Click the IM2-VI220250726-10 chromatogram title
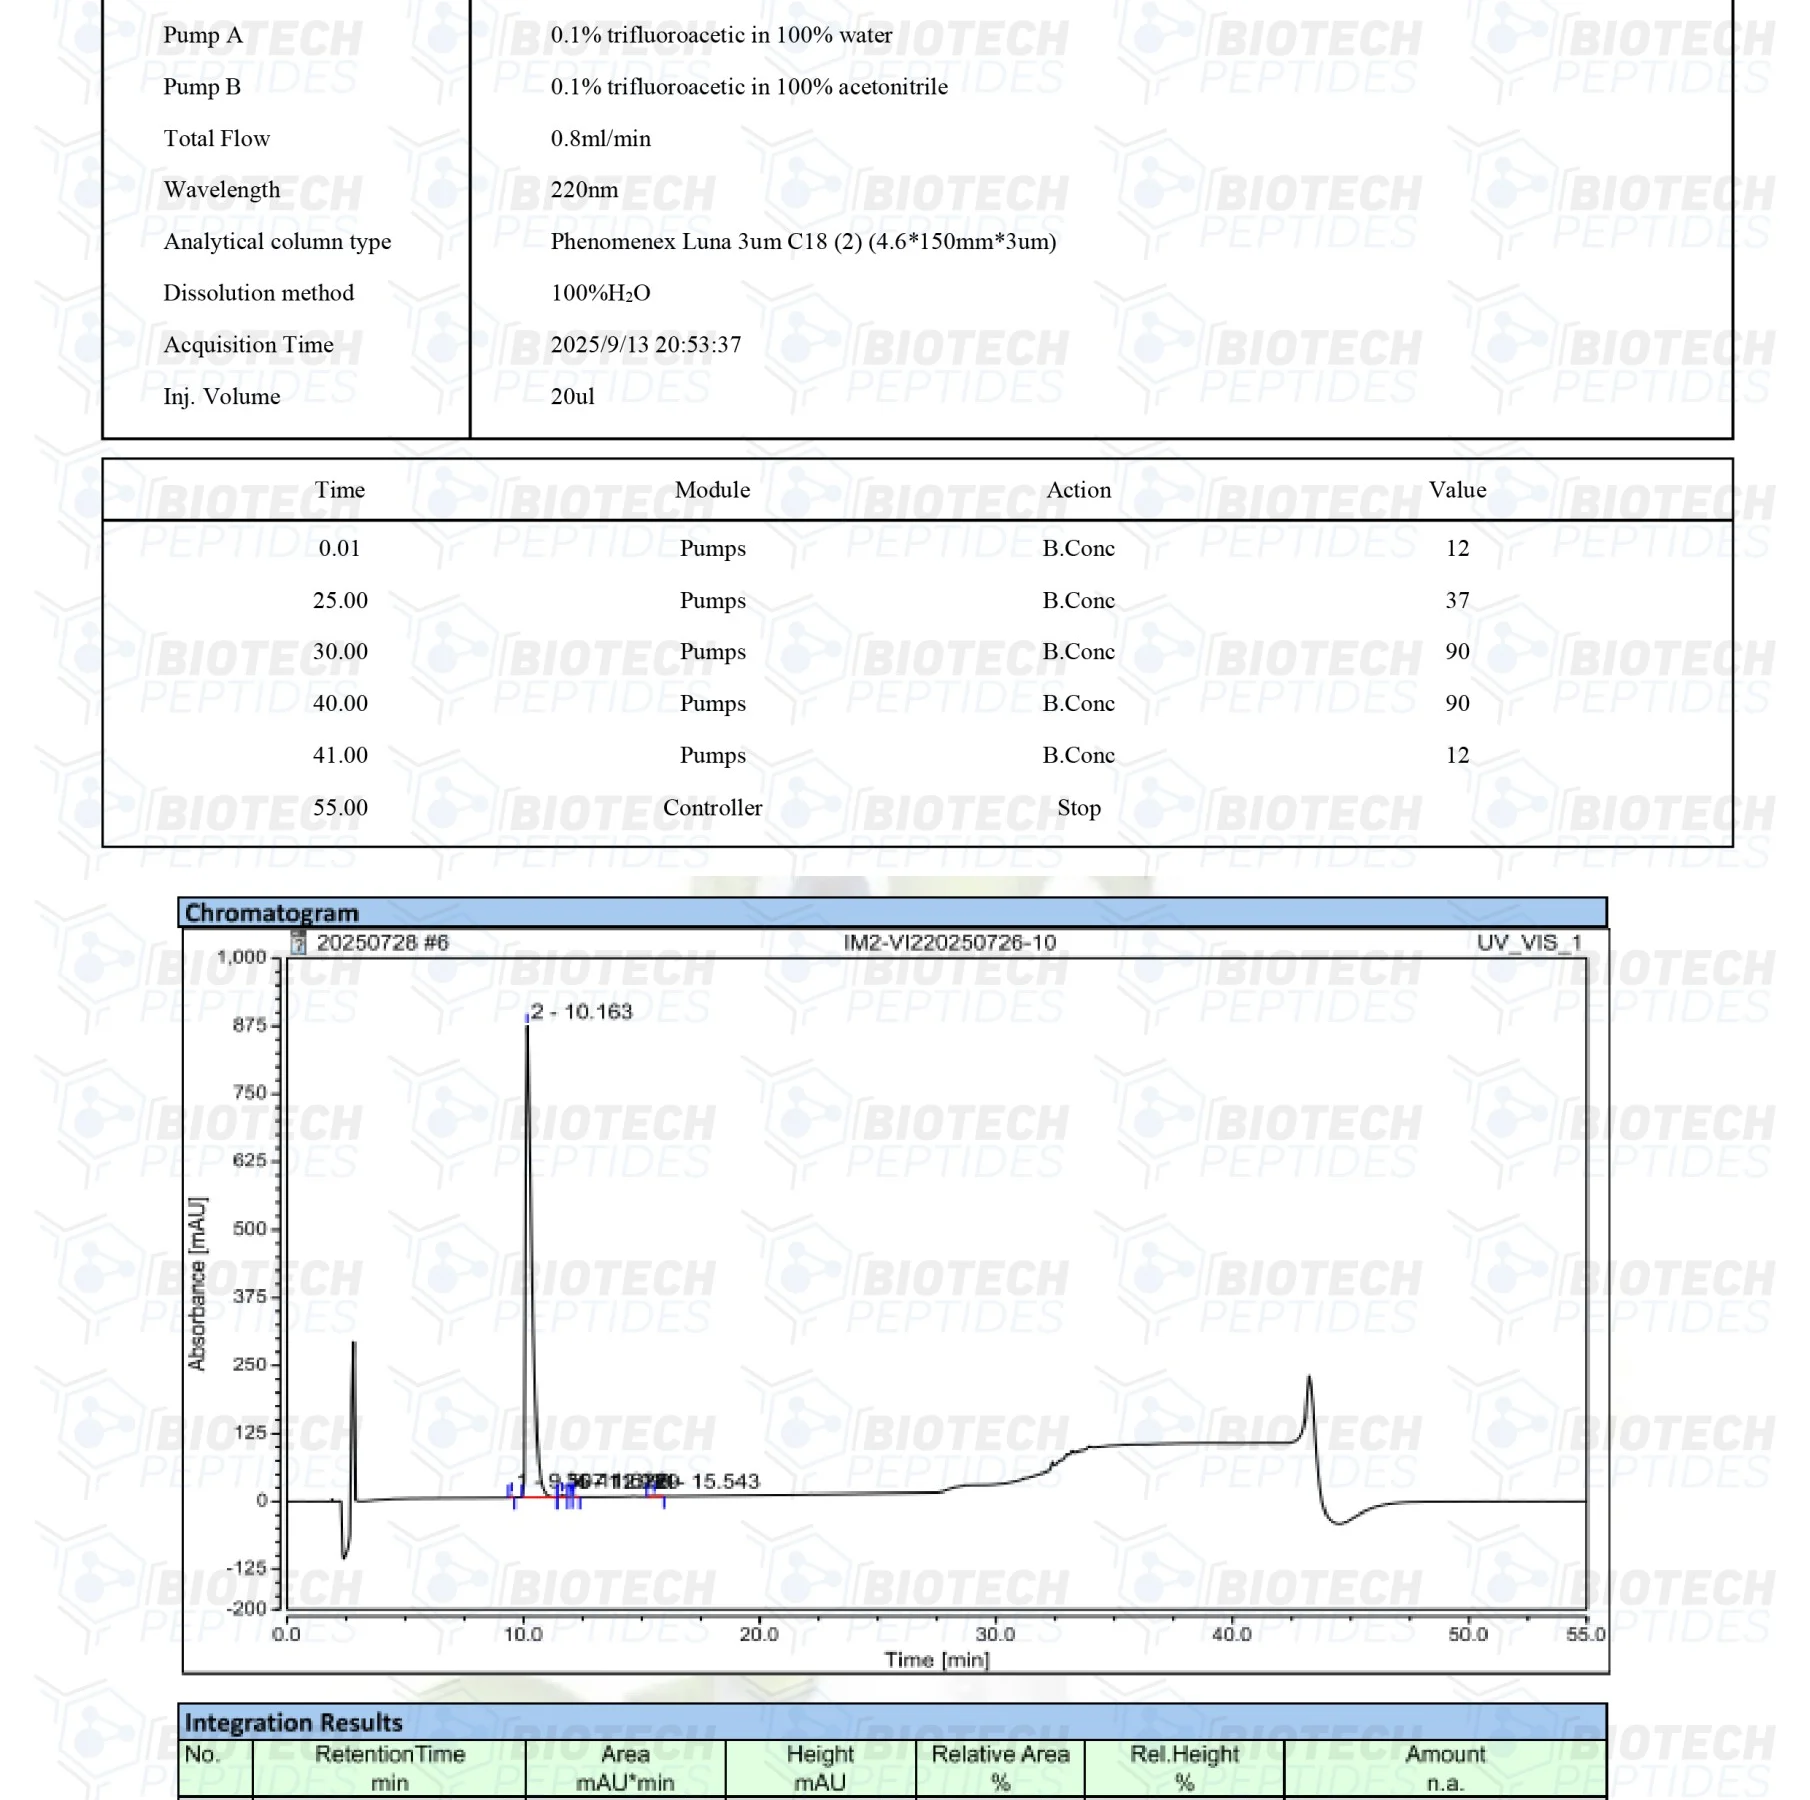Screen dimensions: 1810x1800 pos(949,942)
